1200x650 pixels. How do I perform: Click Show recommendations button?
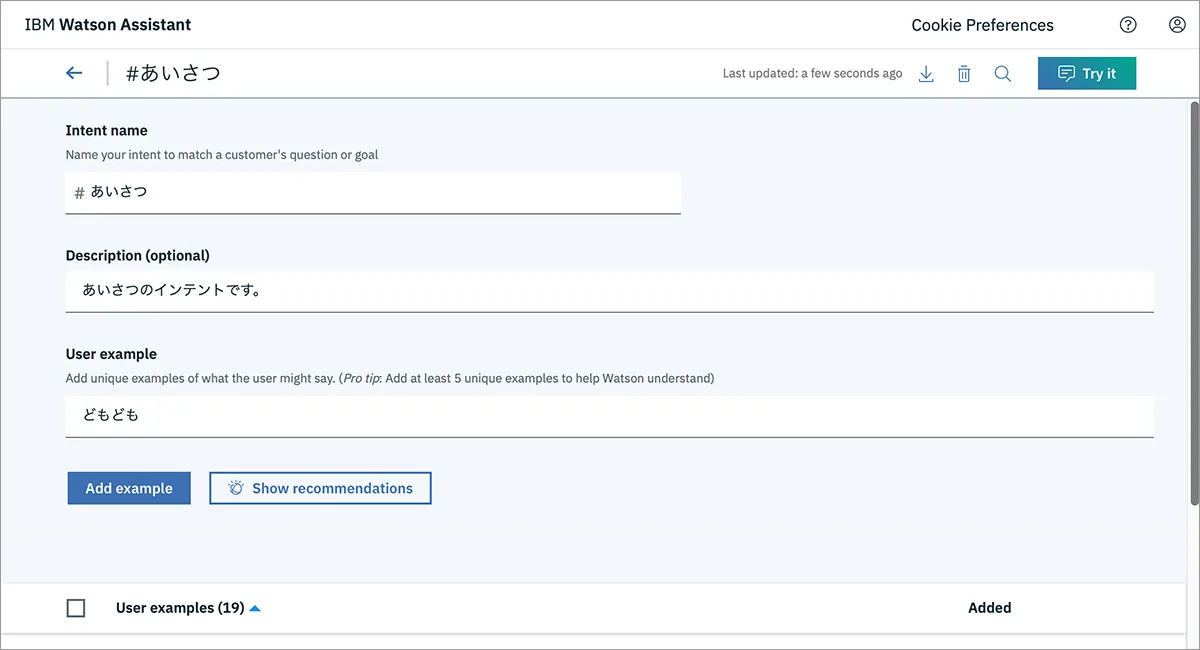(320, 488)
